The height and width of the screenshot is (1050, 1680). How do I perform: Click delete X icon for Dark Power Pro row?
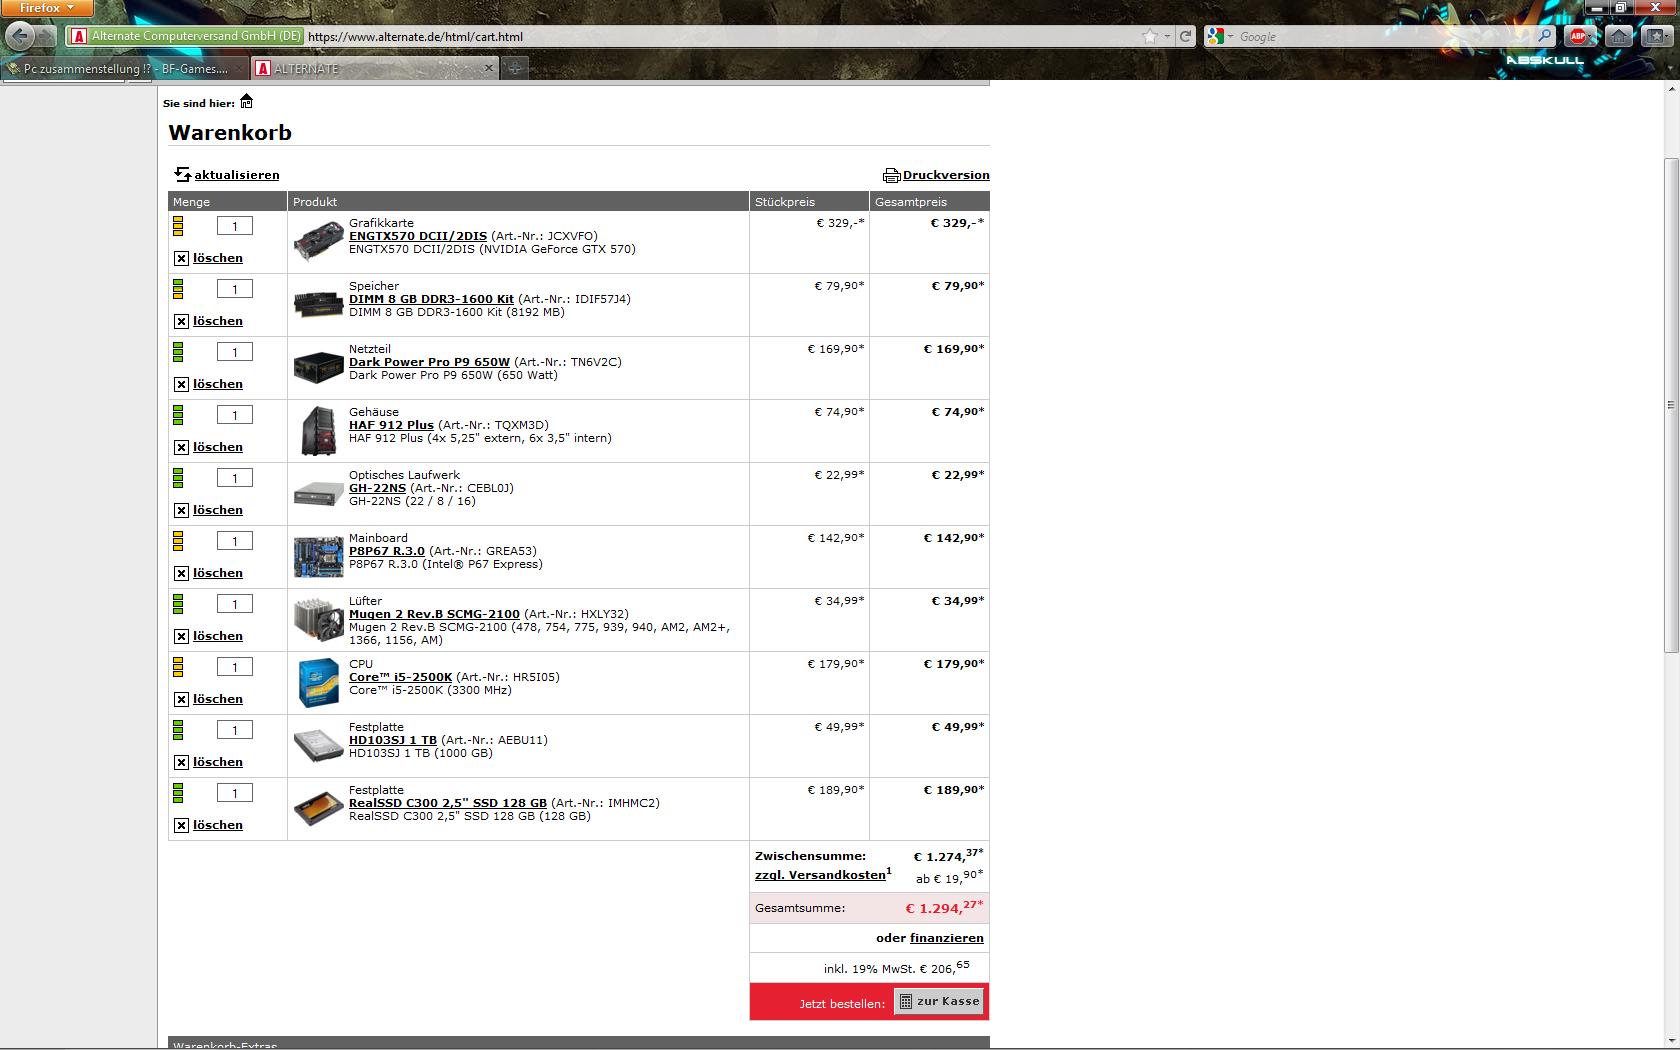(181, 384)
